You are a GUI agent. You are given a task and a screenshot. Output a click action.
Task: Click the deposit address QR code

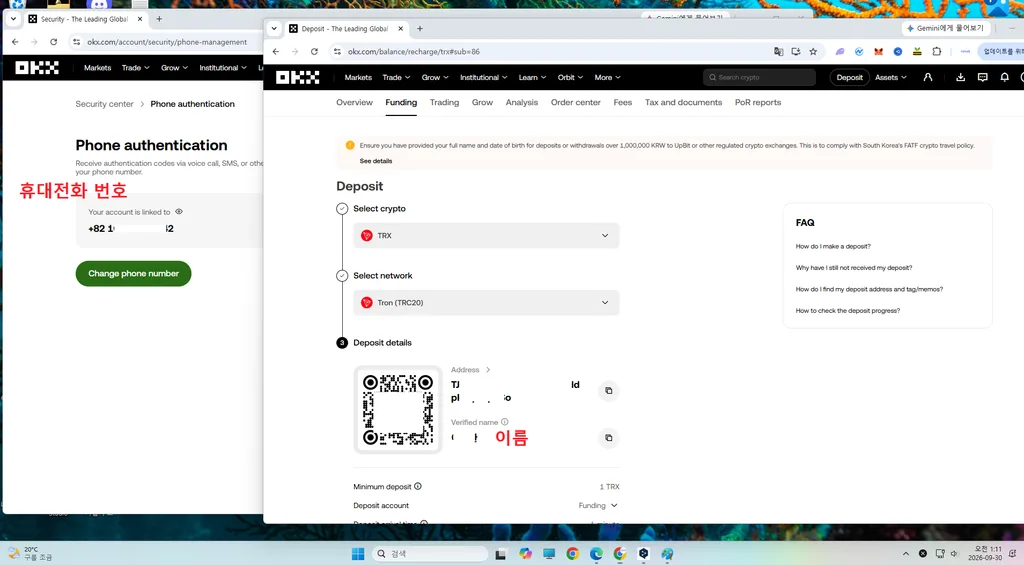[x=398, y=410]
